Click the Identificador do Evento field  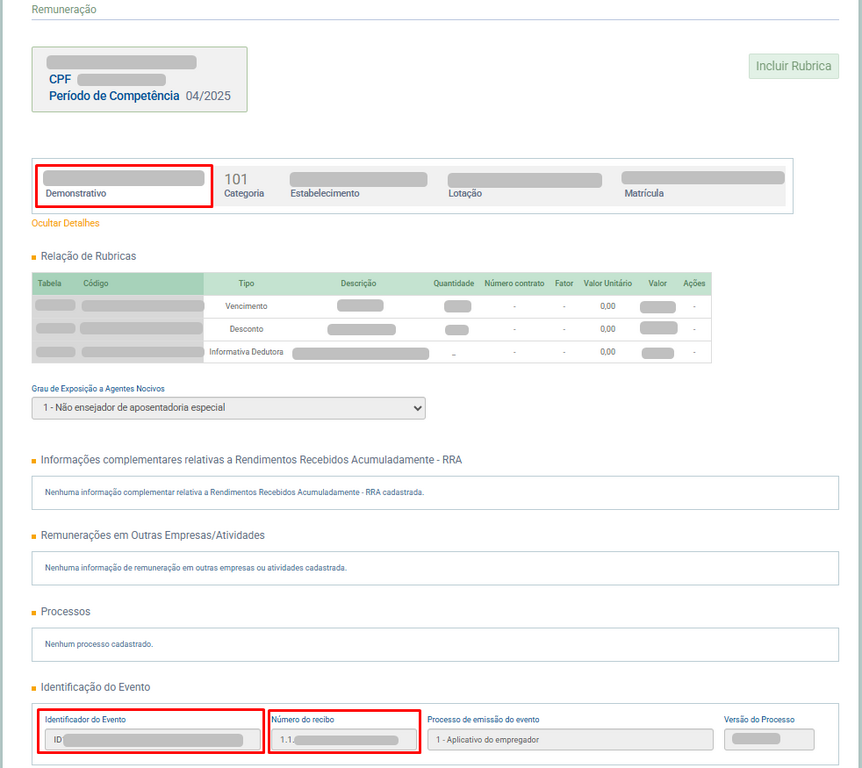point(152,740)
